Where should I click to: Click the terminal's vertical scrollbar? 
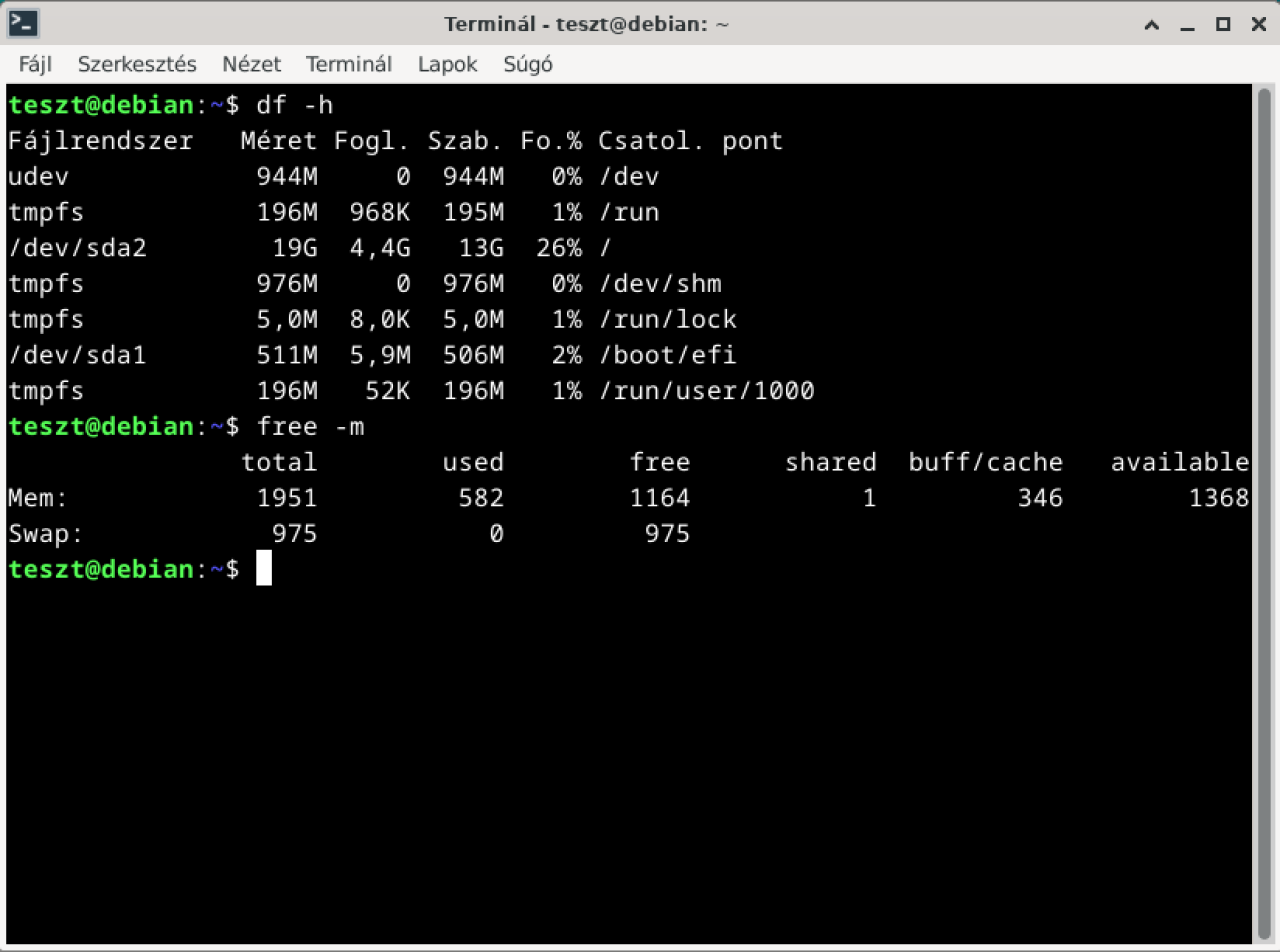click(x=1264, y=500)
